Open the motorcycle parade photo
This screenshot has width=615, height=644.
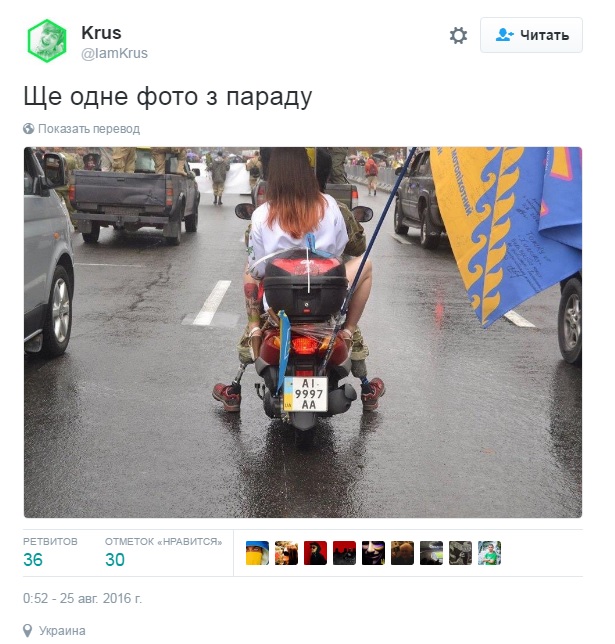pos(303,332)
